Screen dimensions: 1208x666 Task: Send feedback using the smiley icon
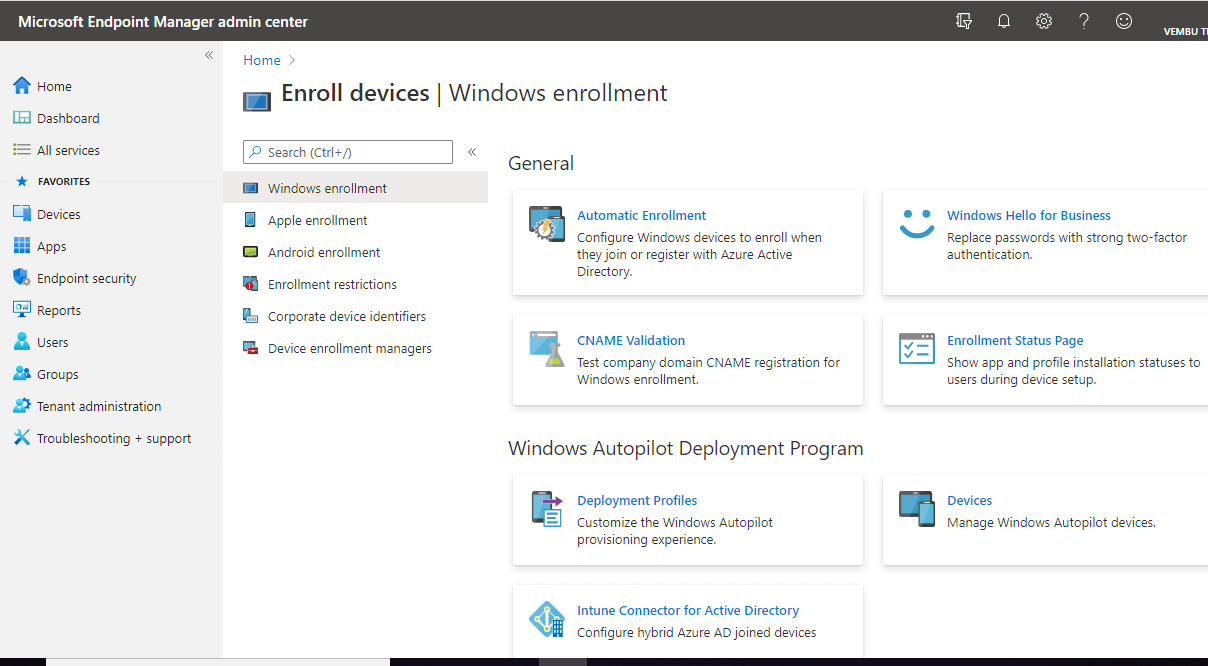click(1124, 21)
